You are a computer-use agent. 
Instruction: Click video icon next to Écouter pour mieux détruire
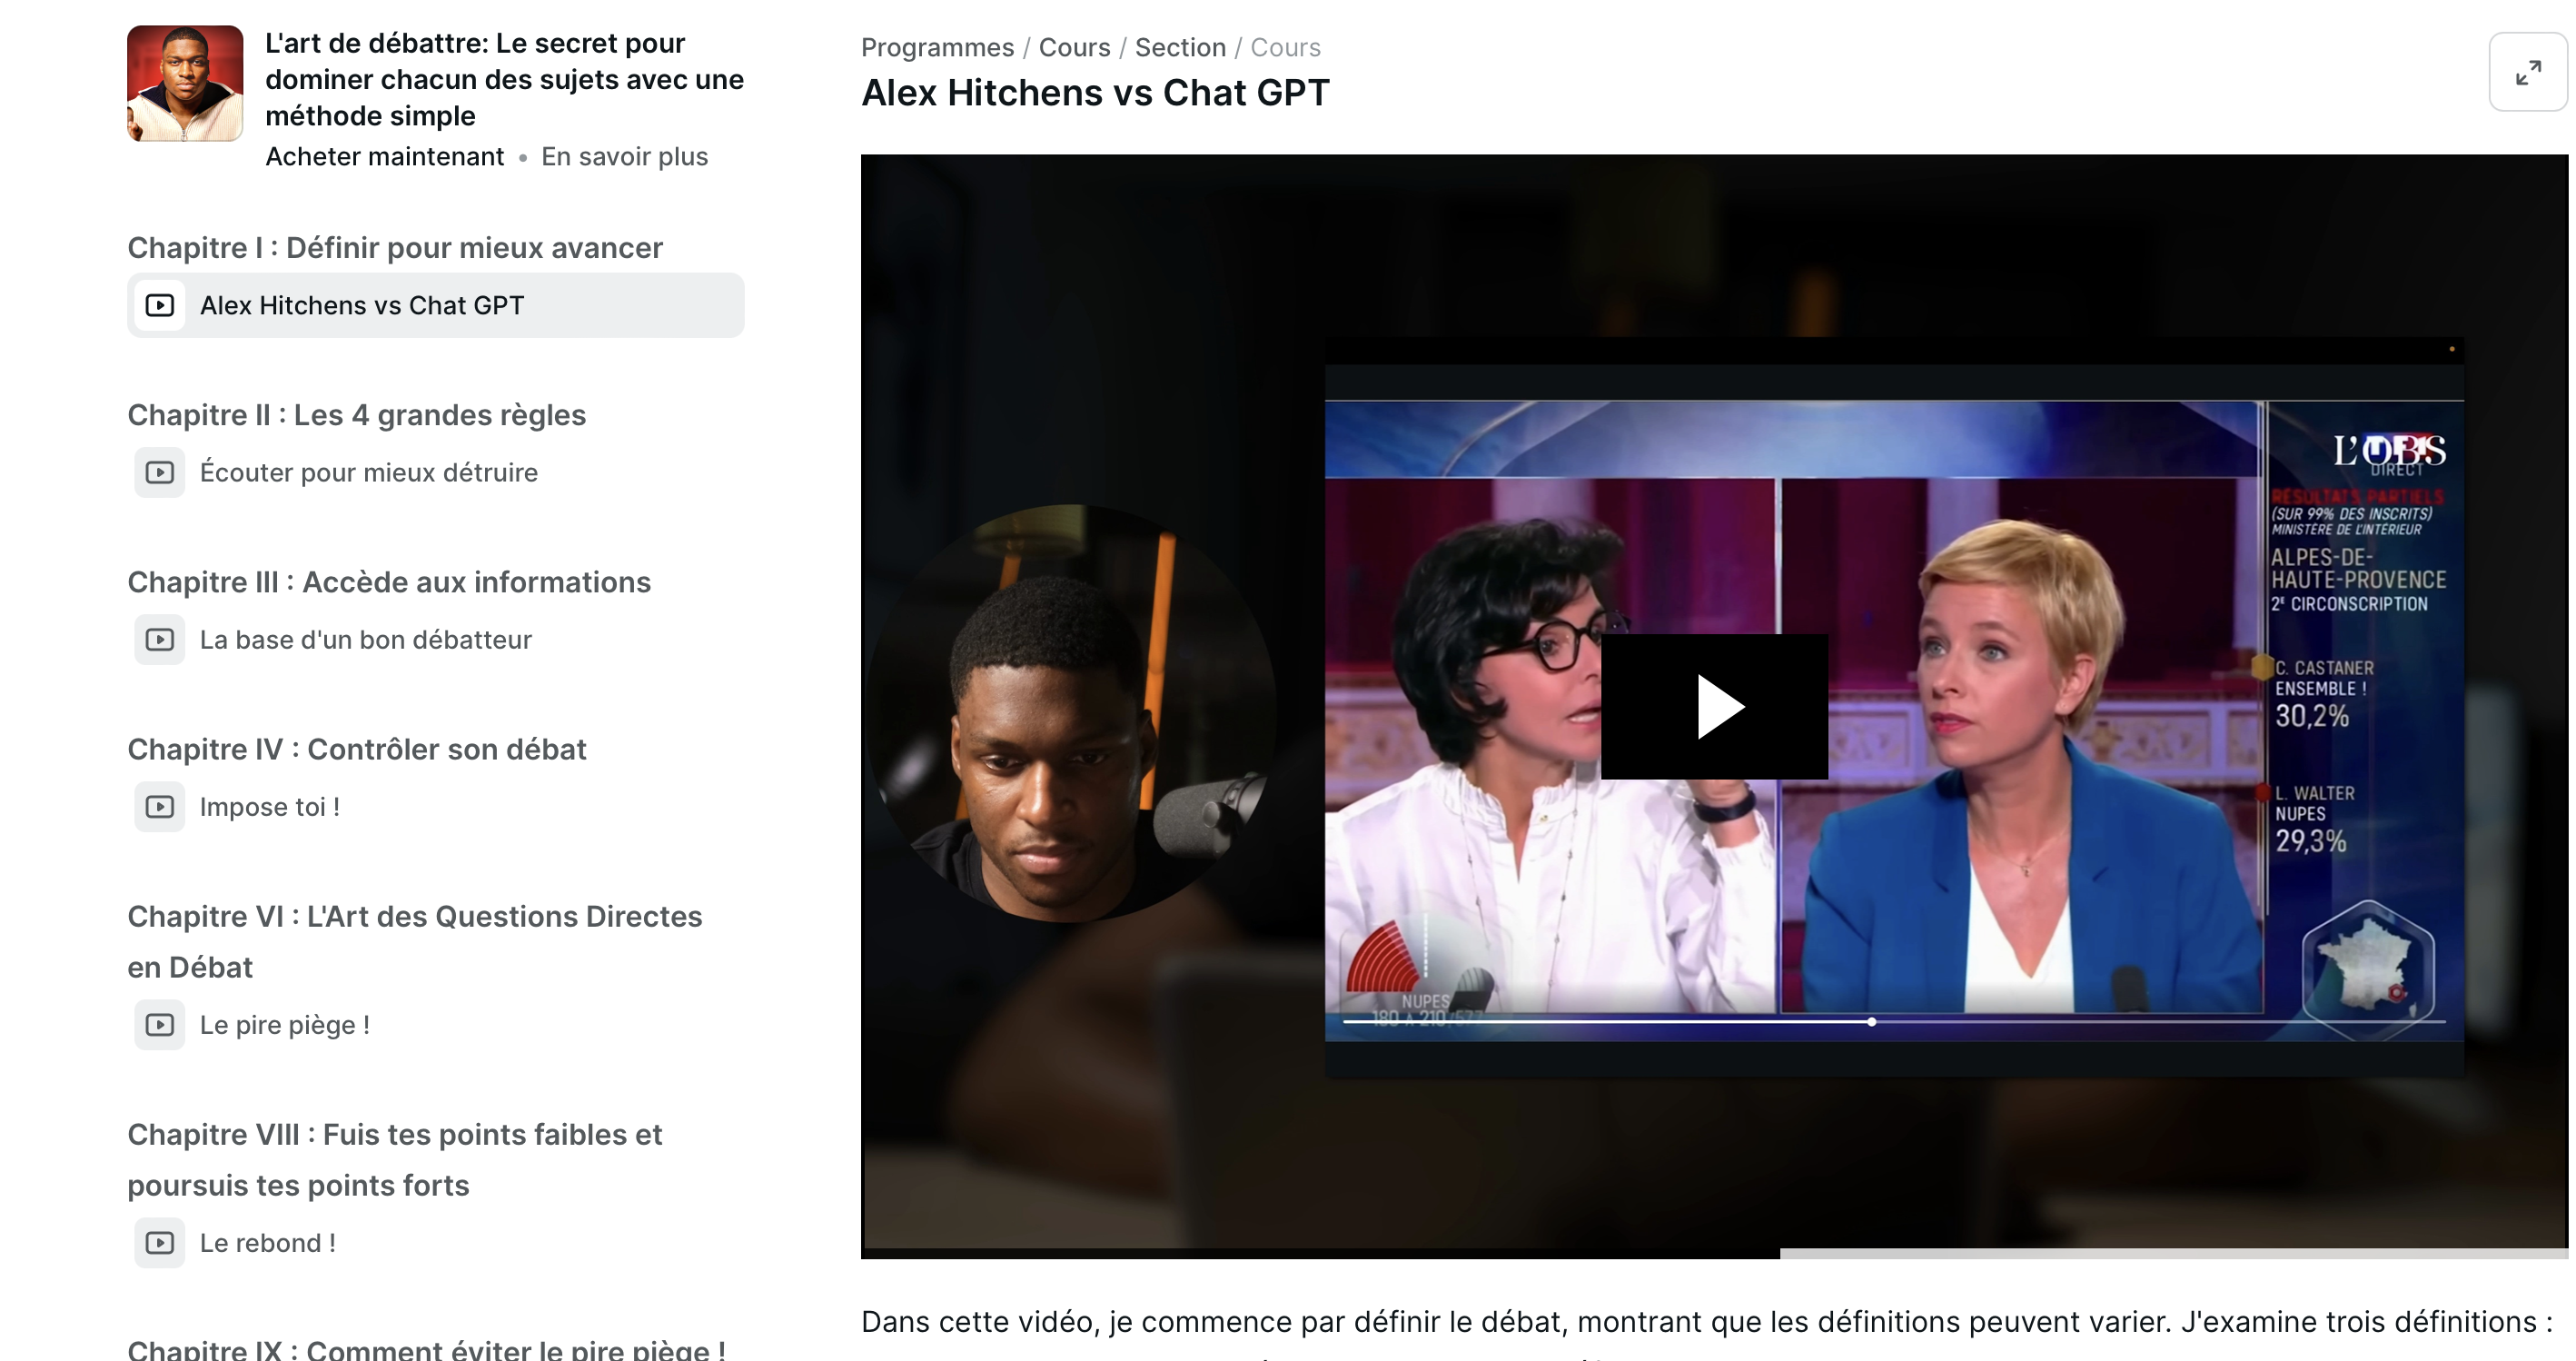pyautogui.click(x=160, y=472)
